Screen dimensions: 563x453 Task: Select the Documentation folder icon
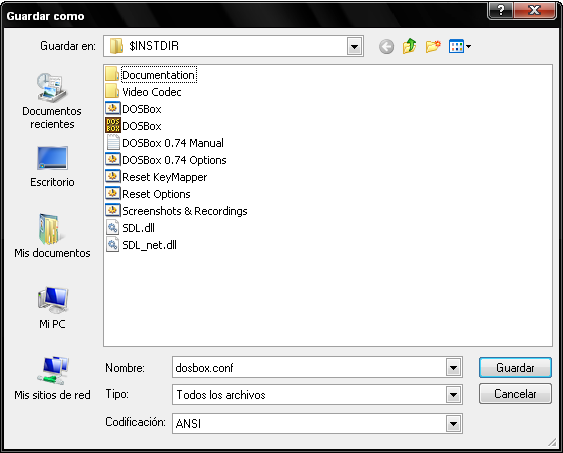point(112,75)
